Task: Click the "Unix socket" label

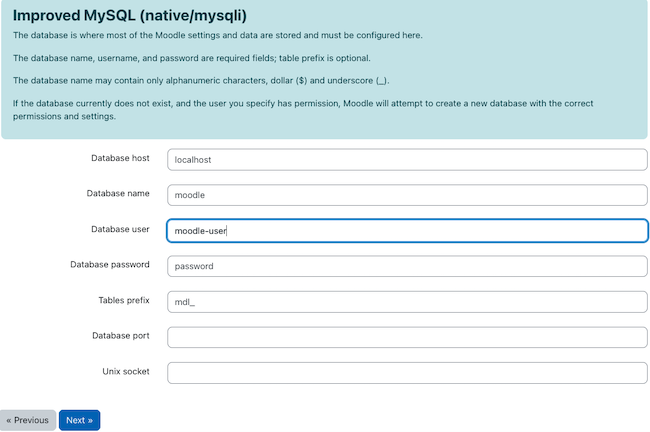Action: pyautogui.click(x=126, y=371)
